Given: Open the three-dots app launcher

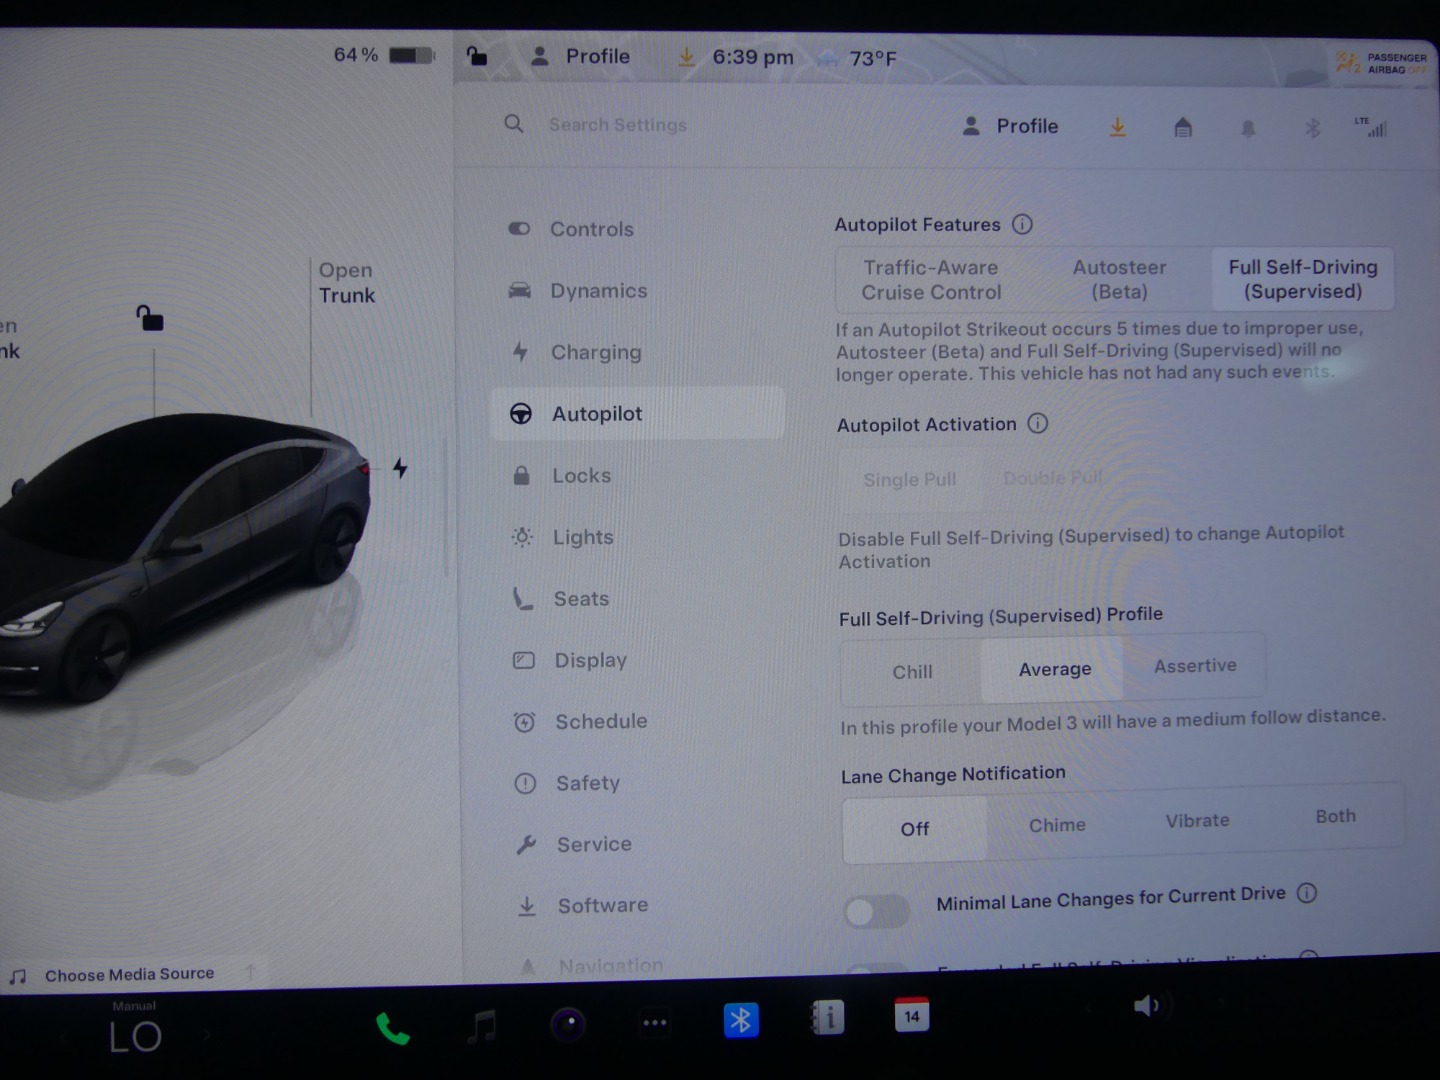Looking at the screenshot, I should (654, 1023).
